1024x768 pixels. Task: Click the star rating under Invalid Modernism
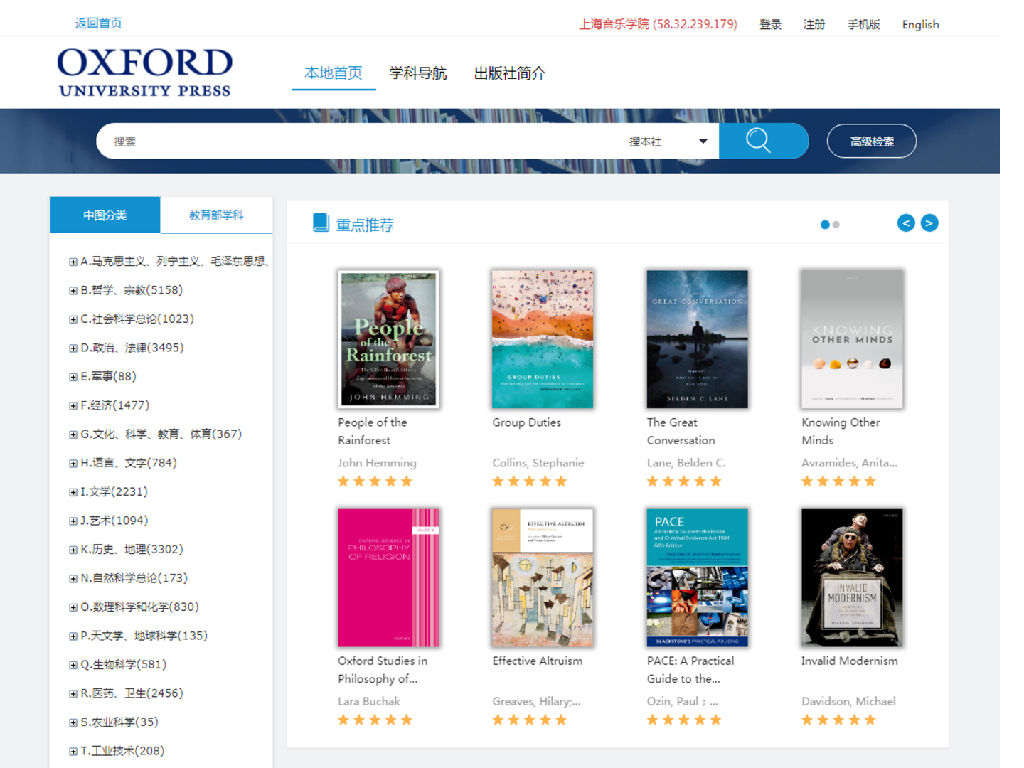pyautogui.click(x=839, y=720)
